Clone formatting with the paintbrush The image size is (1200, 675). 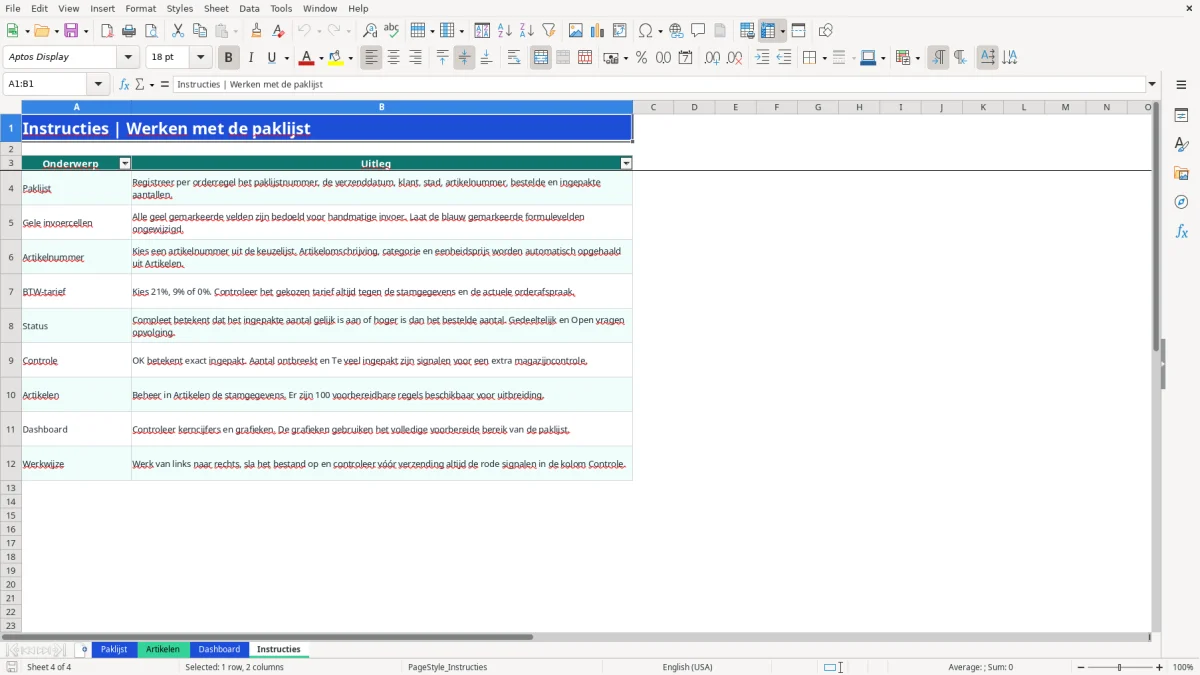(257, 31)
